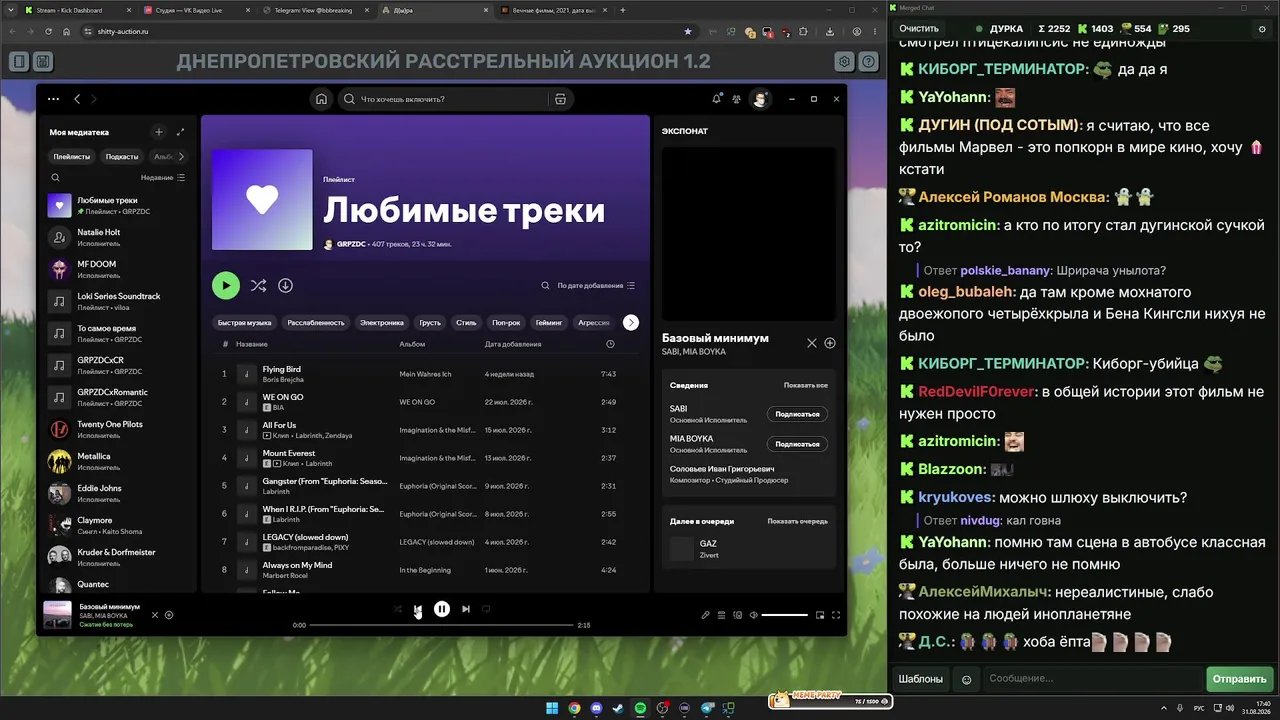
Task: Open the queue icon in player bar
Action: tap(721, 615)
